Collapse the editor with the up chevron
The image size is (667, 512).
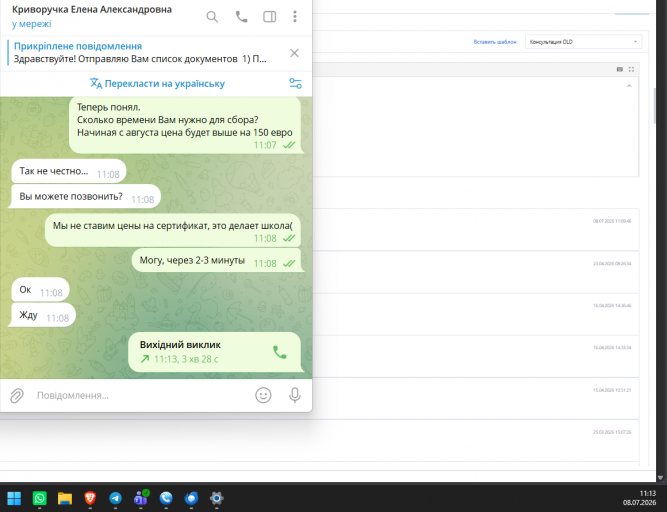pos(629,86)
